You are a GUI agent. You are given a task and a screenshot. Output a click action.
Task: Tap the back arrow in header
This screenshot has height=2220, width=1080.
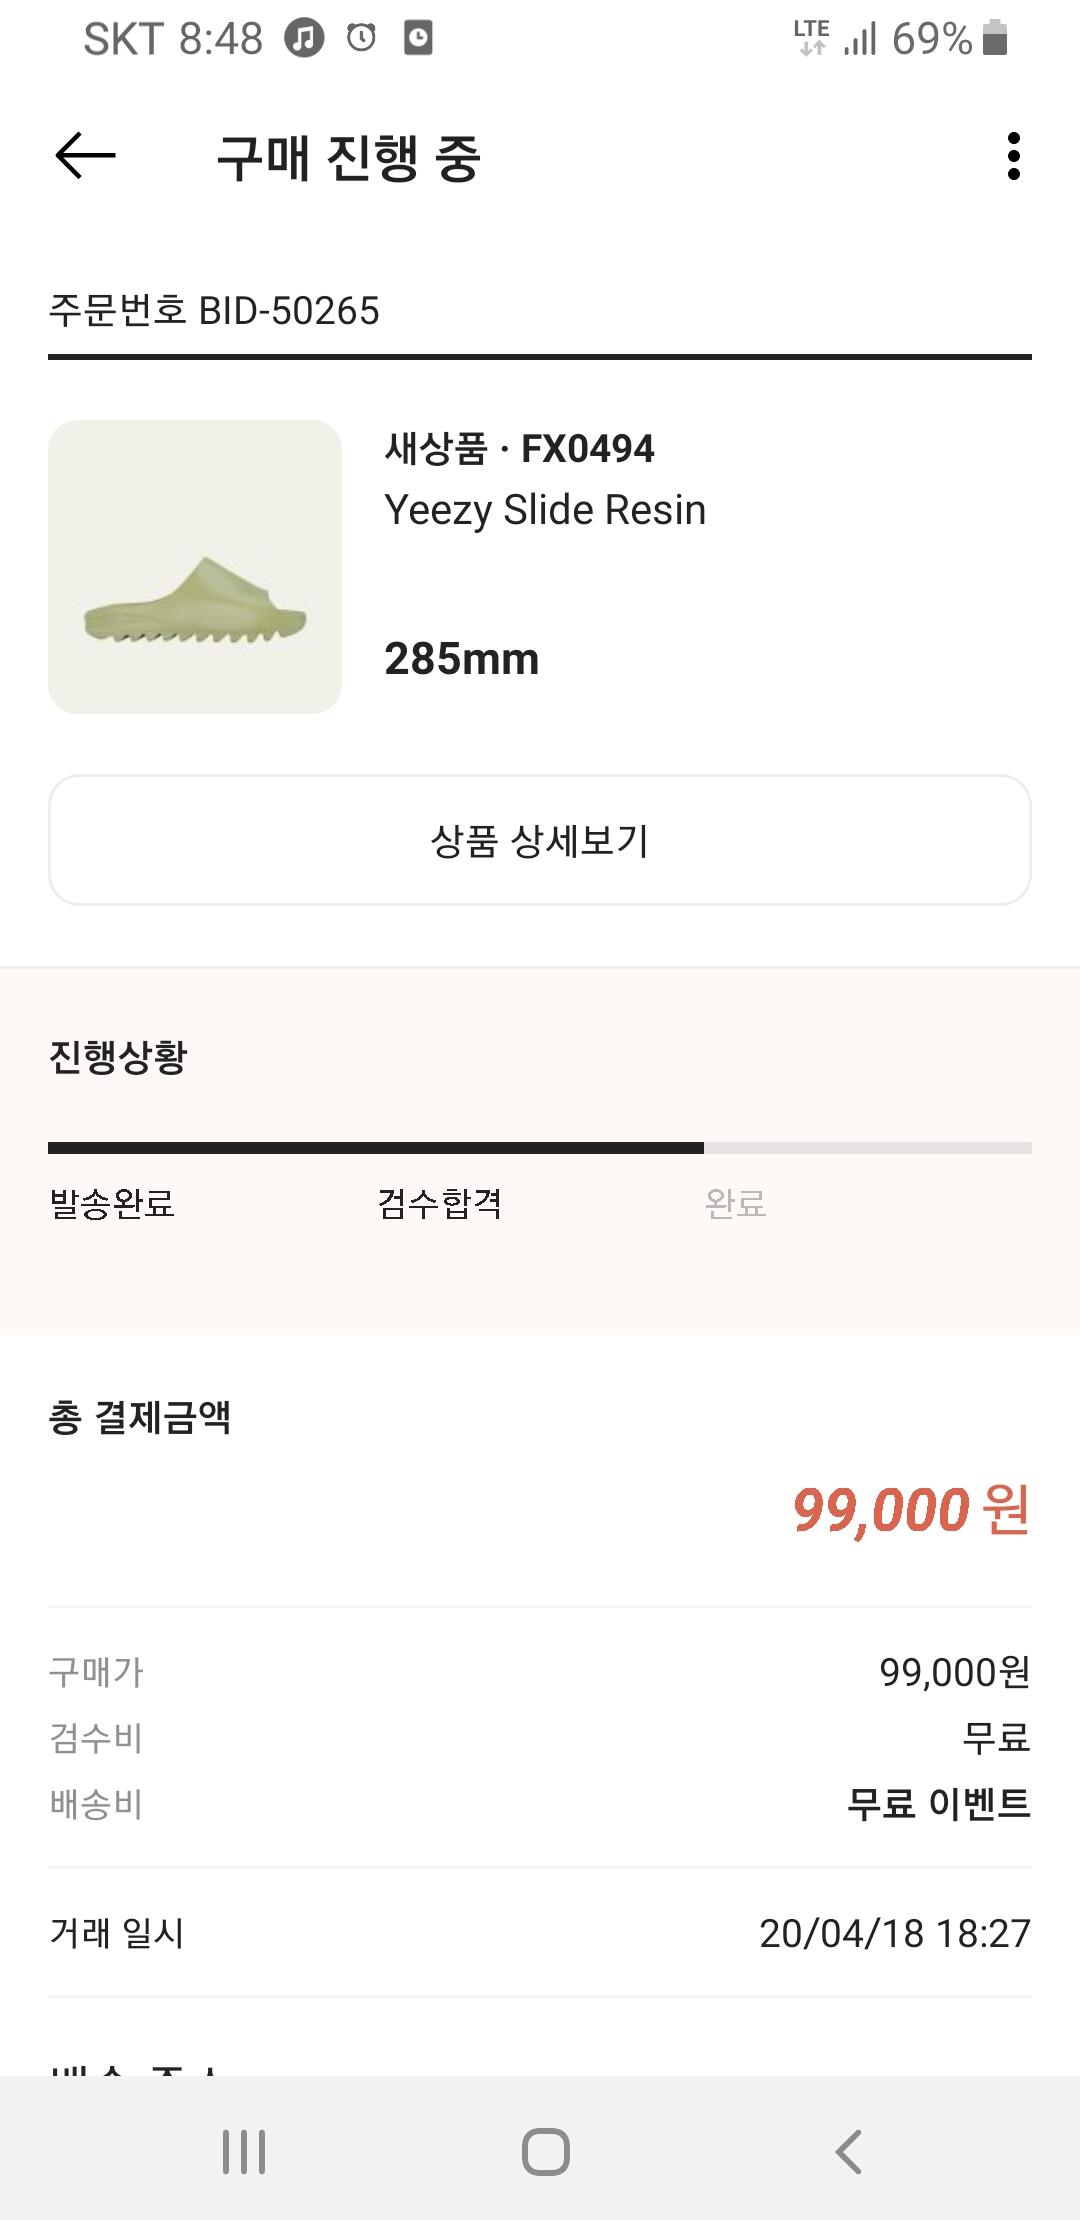point(85,156)
